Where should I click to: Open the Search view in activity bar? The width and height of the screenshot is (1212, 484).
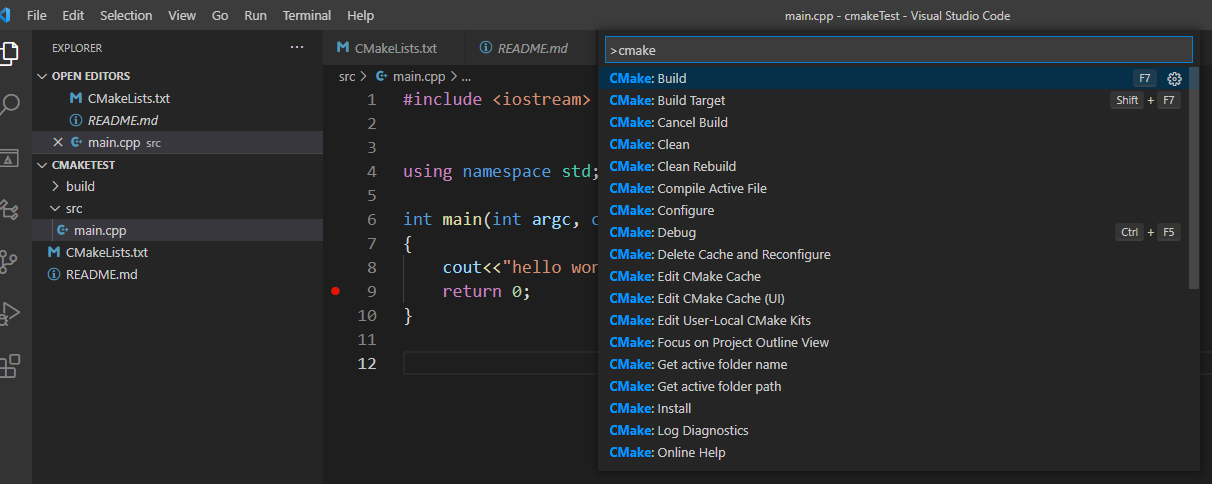(x=9, y=105)
